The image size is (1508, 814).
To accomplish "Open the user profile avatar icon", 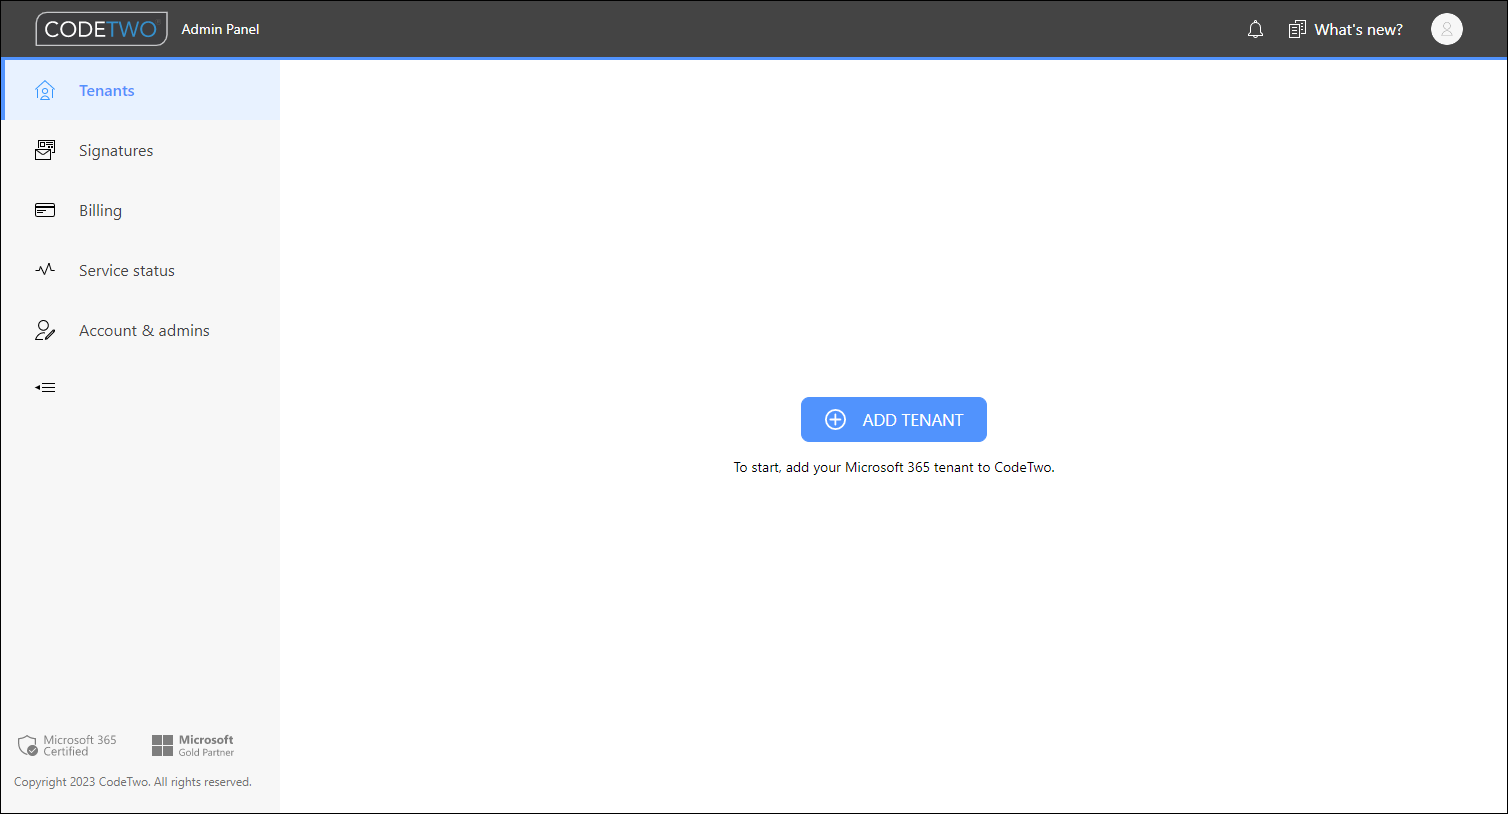I will 1447,29.
